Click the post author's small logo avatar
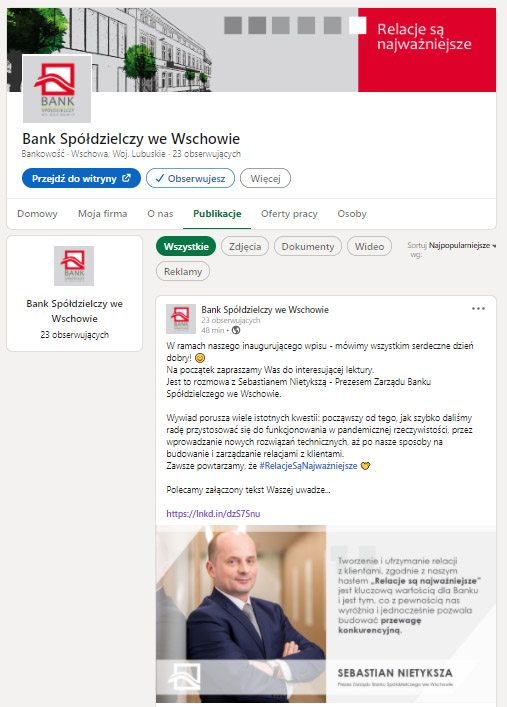507x707 pixels. point(180,318)
